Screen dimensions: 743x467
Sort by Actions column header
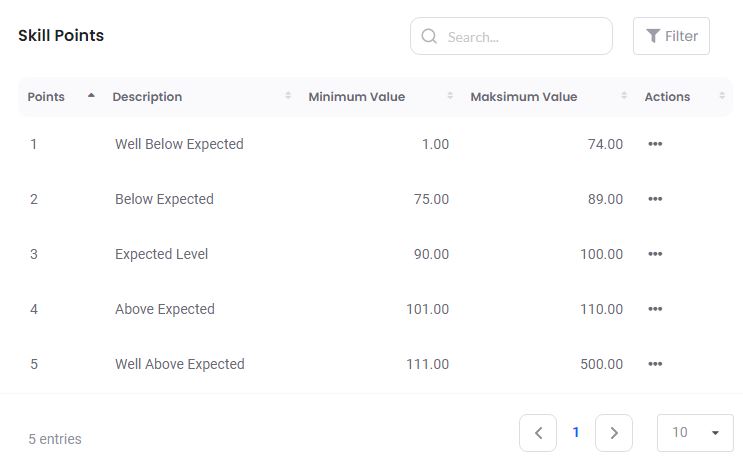pyautogui.click(x=667, y=97)
